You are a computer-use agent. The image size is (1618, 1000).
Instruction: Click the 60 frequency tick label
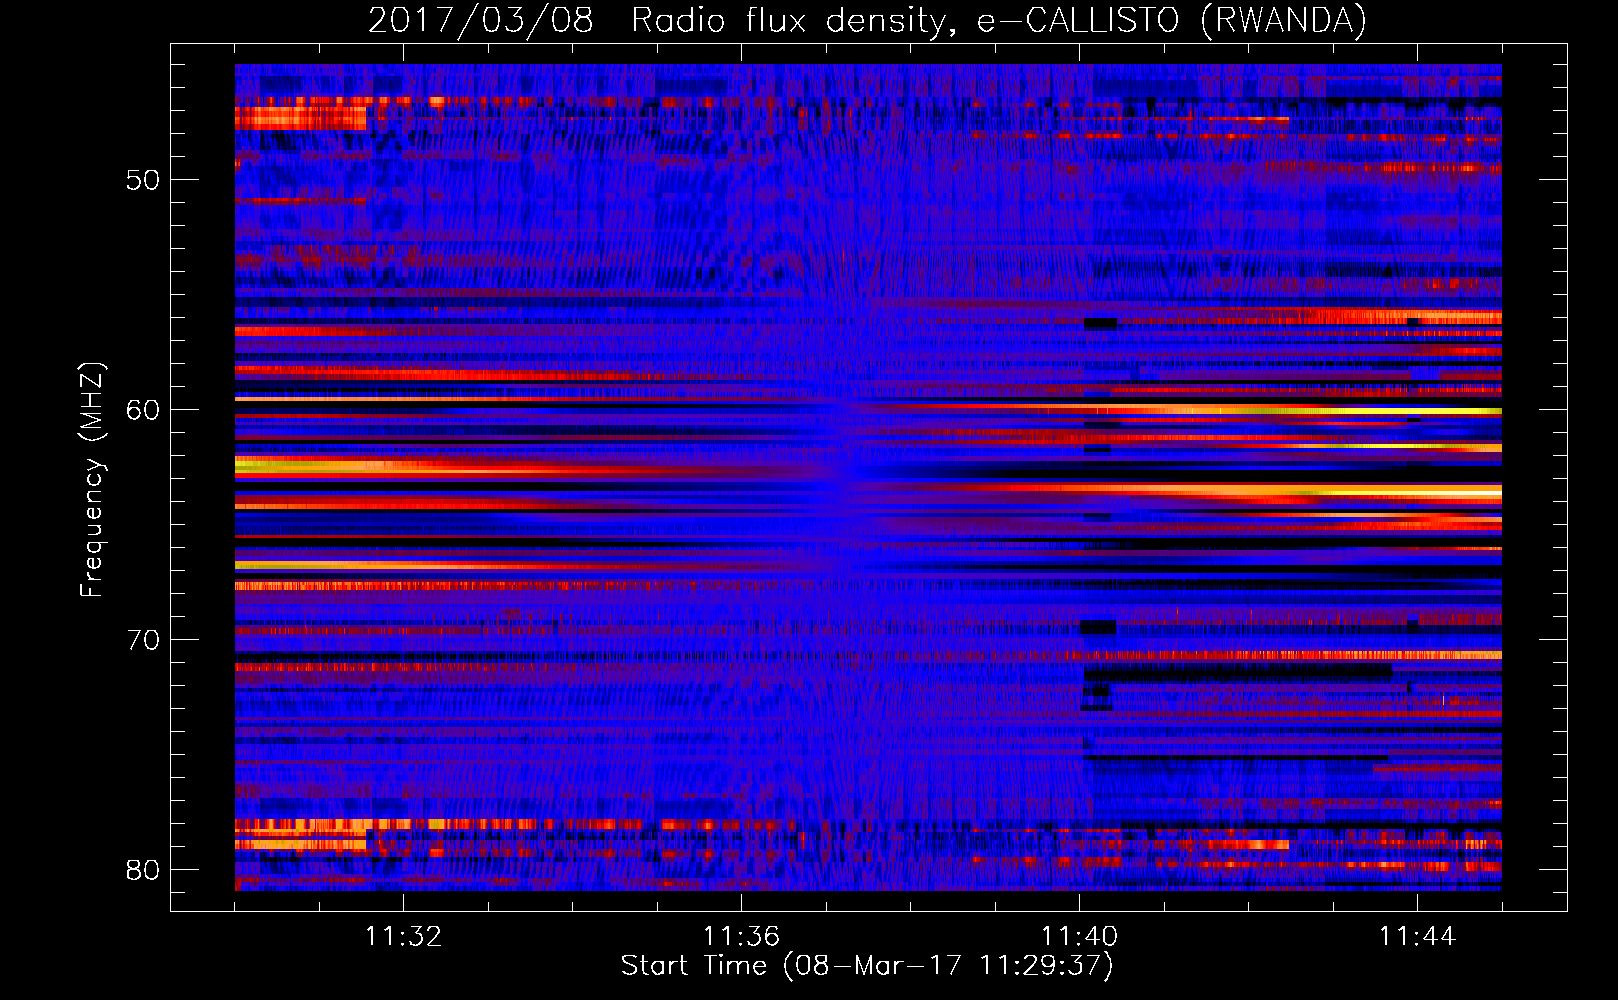point(143,410)
